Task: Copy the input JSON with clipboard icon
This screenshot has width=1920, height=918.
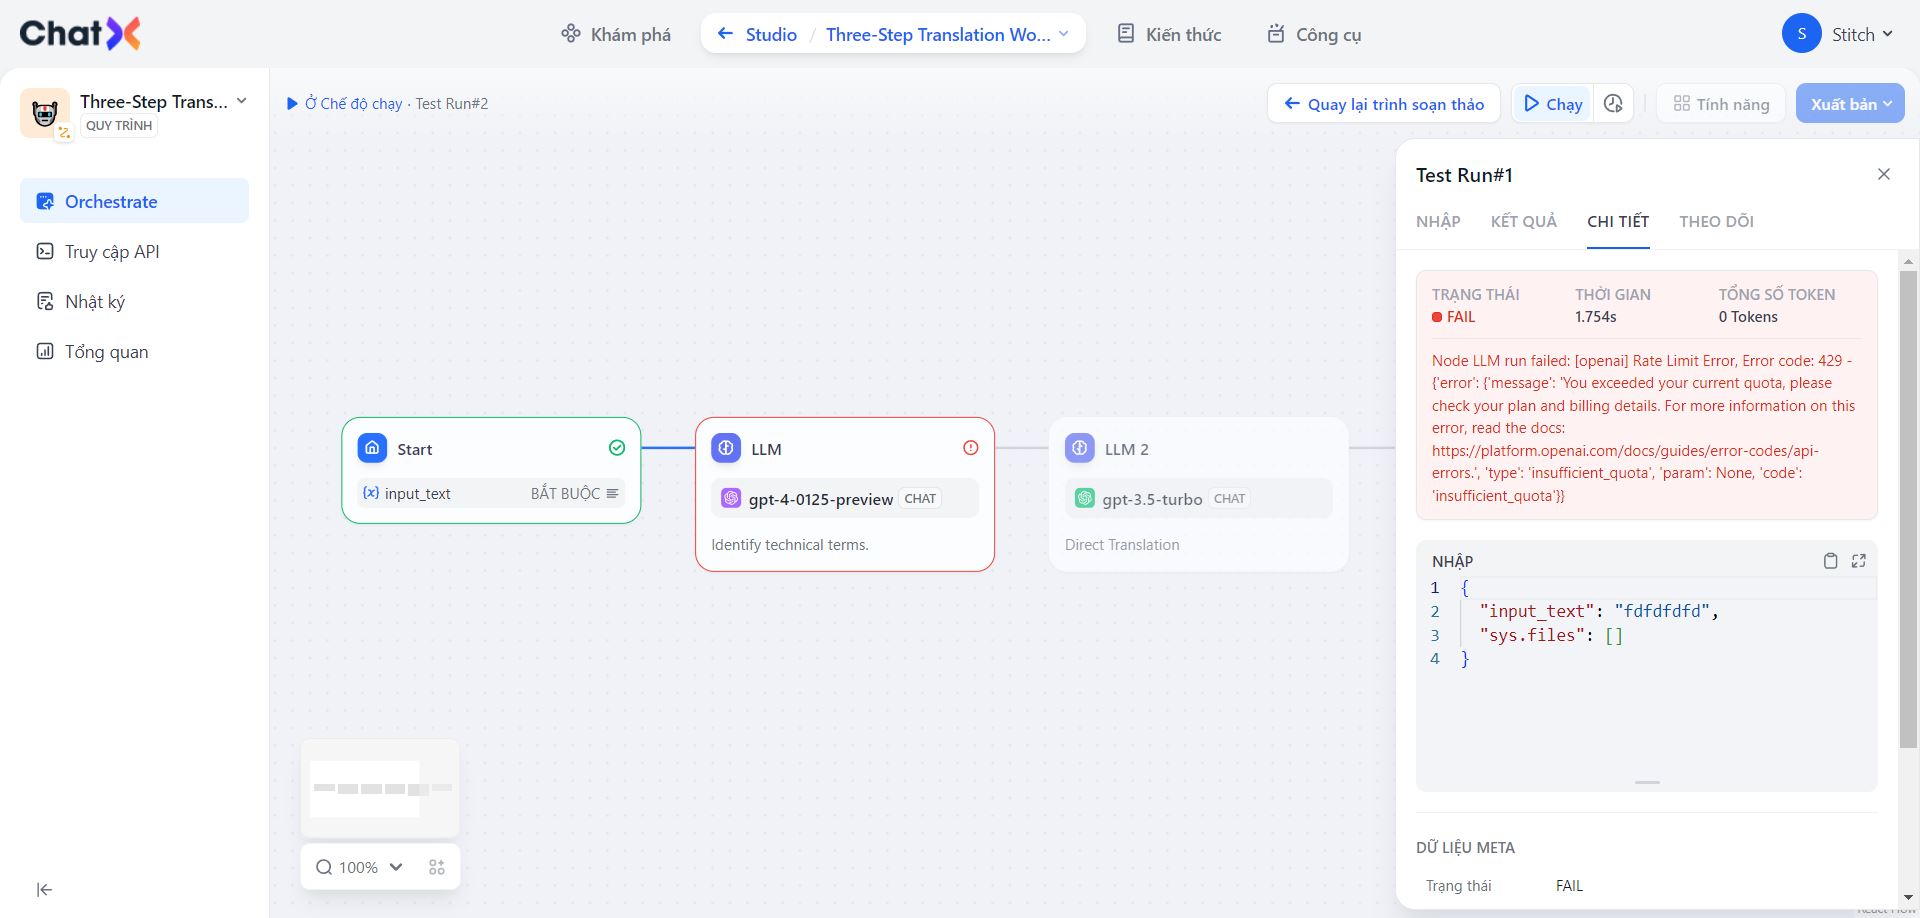Action: pos(1830,561)
